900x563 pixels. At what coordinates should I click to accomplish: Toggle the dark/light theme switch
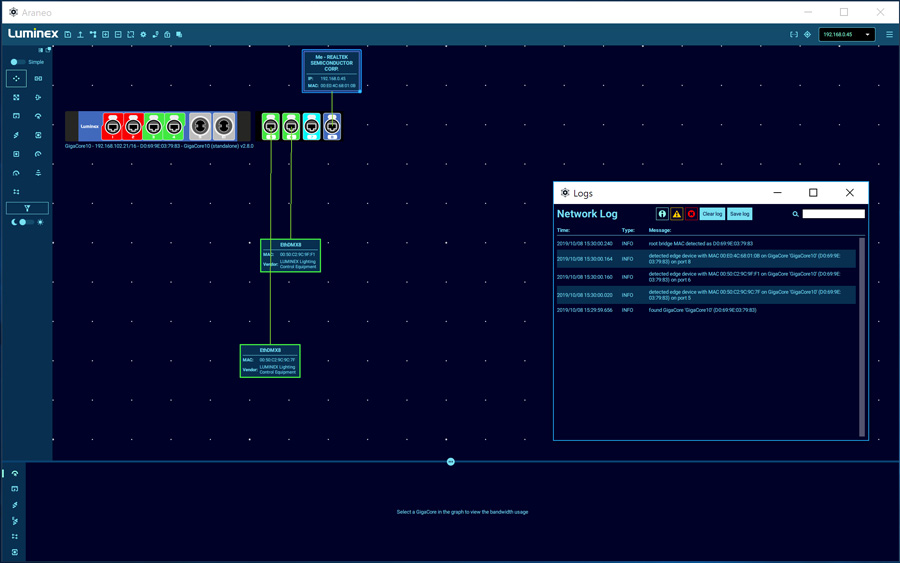click(x=24, y=222)
